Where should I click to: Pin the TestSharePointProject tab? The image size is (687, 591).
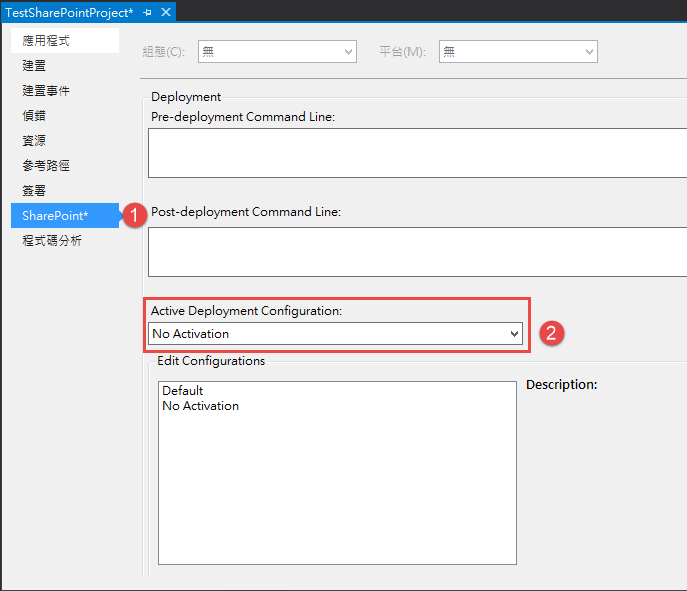[x=147, y=13]
